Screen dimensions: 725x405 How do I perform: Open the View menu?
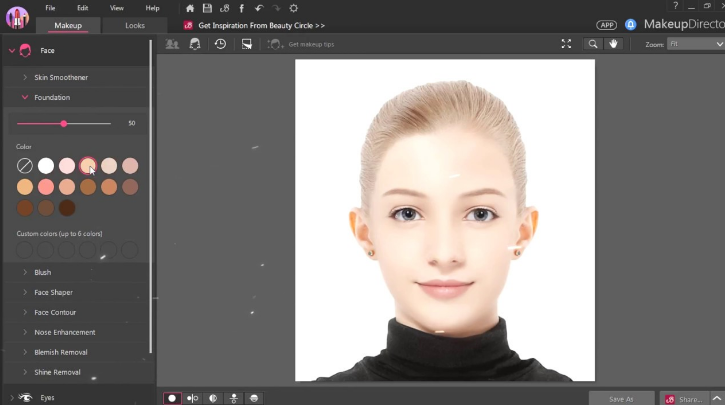tap(117, 8)
